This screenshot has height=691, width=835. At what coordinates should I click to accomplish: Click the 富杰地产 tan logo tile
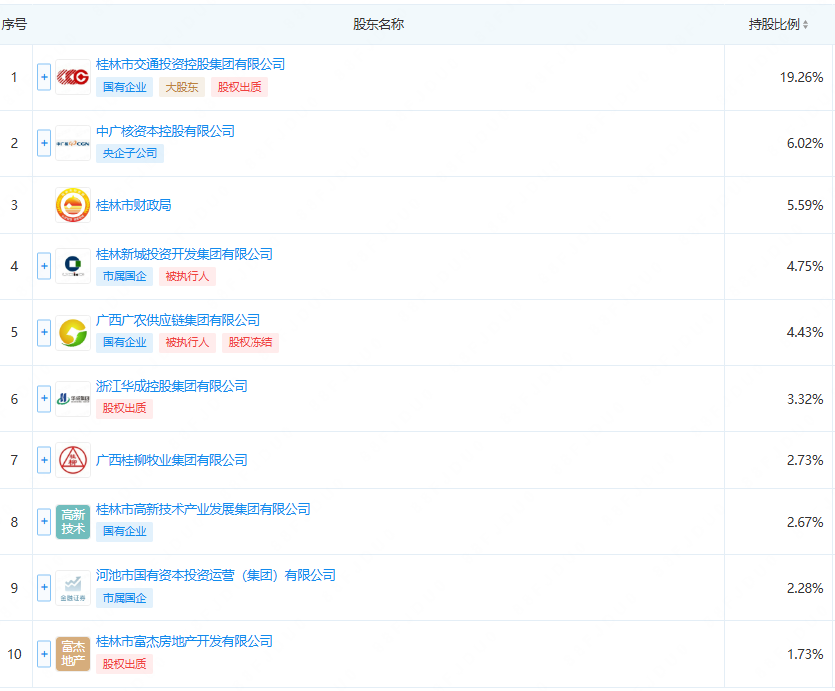73,654
